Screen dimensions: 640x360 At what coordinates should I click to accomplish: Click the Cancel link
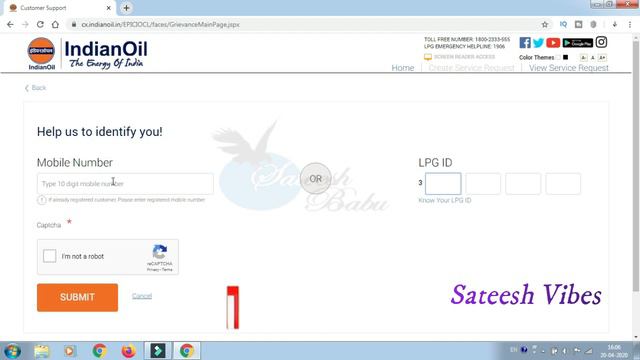point(142,296)
